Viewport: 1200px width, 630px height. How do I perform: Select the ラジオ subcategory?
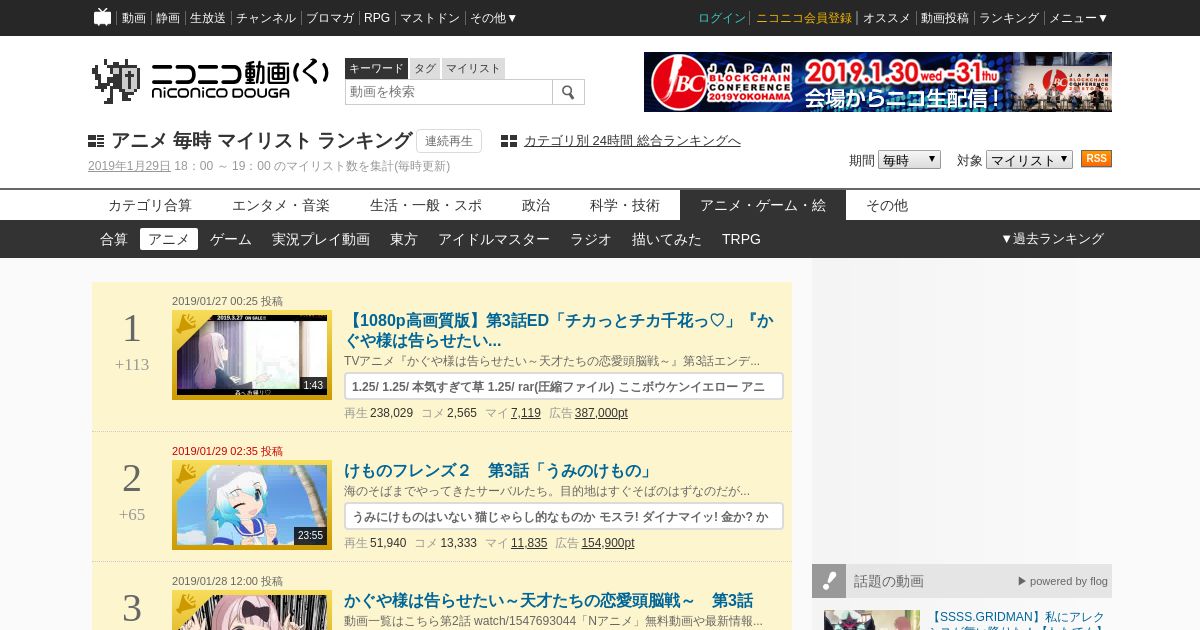coord(591,239)
